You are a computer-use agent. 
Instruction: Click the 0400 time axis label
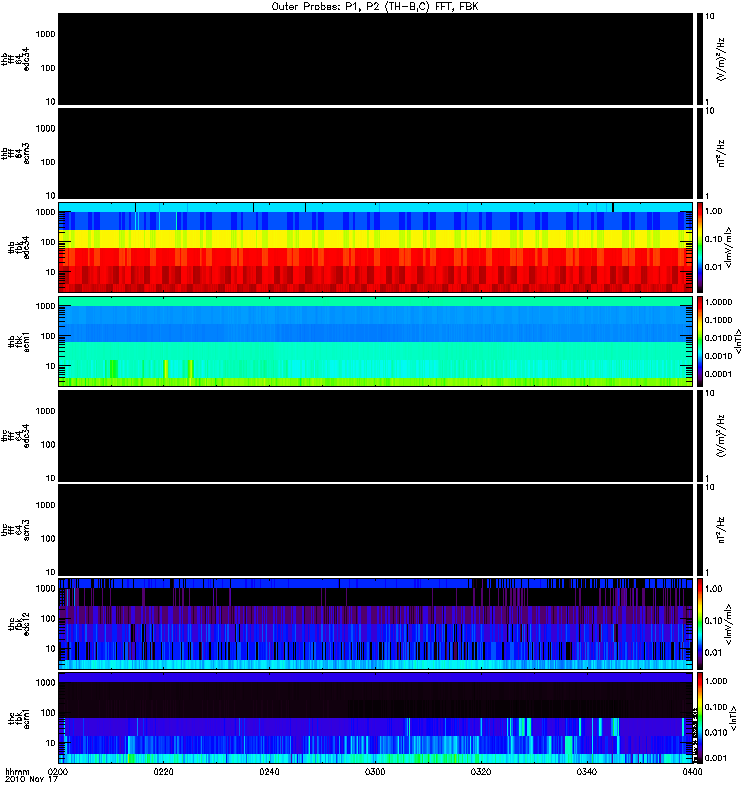[x=692, y=772]
